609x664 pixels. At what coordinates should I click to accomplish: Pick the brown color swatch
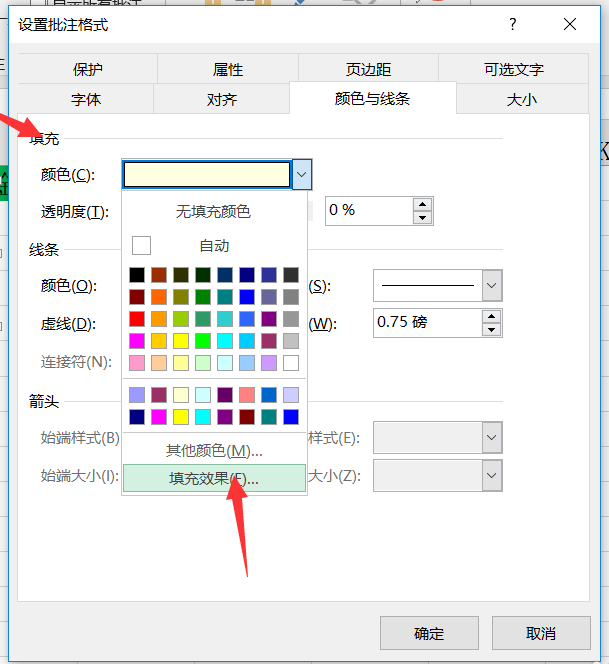pos(159,275)
